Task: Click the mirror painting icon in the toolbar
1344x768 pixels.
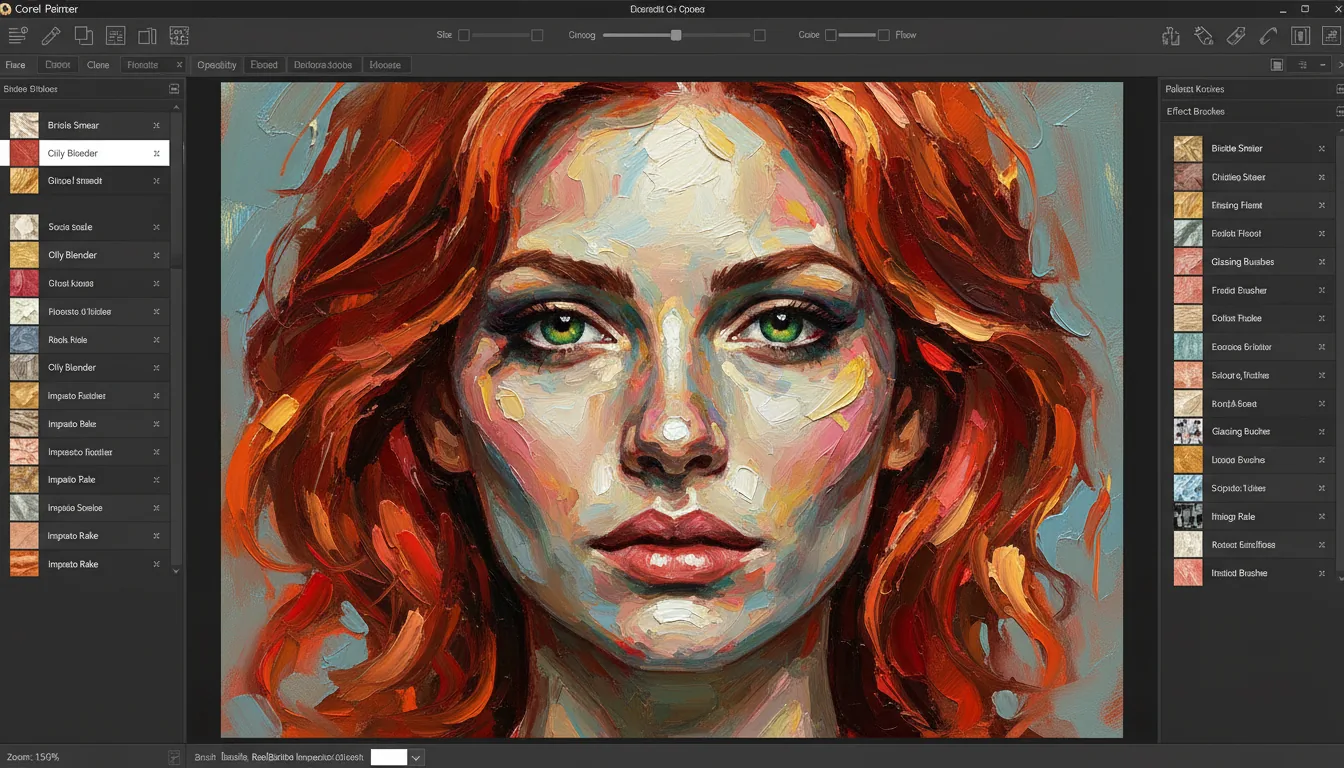Action: tap(148, 35)
